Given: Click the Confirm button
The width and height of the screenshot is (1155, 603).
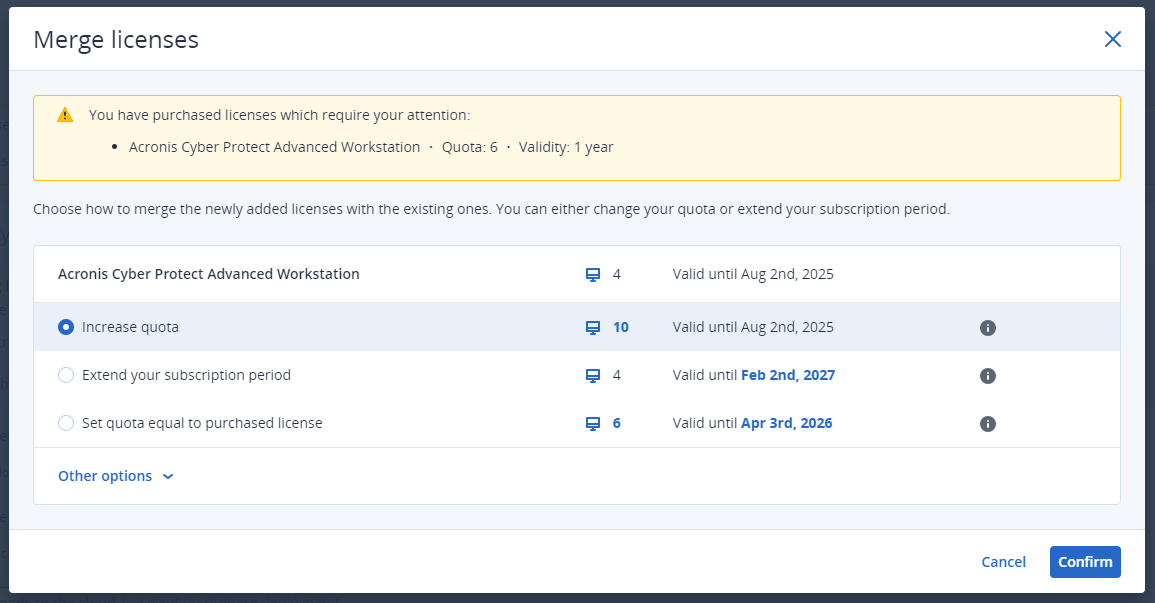Looking at the screenshot, I should (1085, 561).
